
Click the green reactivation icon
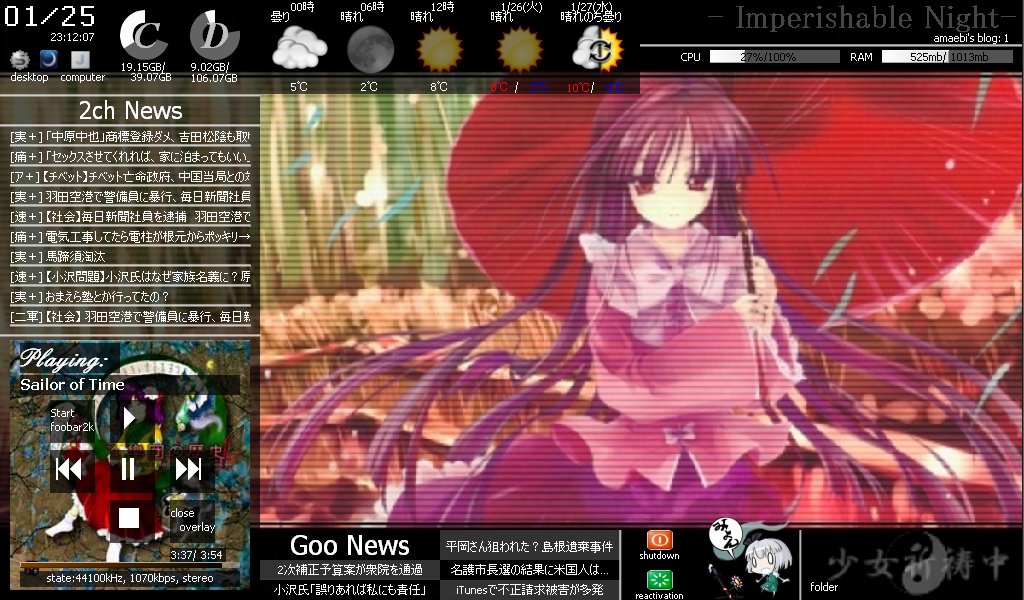click(660, 580)
